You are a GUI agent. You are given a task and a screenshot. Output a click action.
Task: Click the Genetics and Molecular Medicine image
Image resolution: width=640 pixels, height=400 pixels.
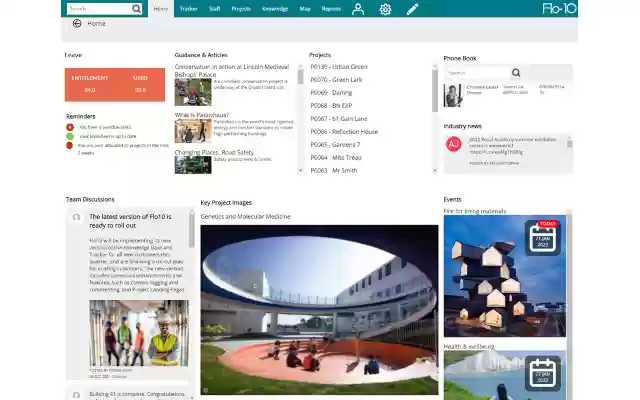tap(319, 310)
